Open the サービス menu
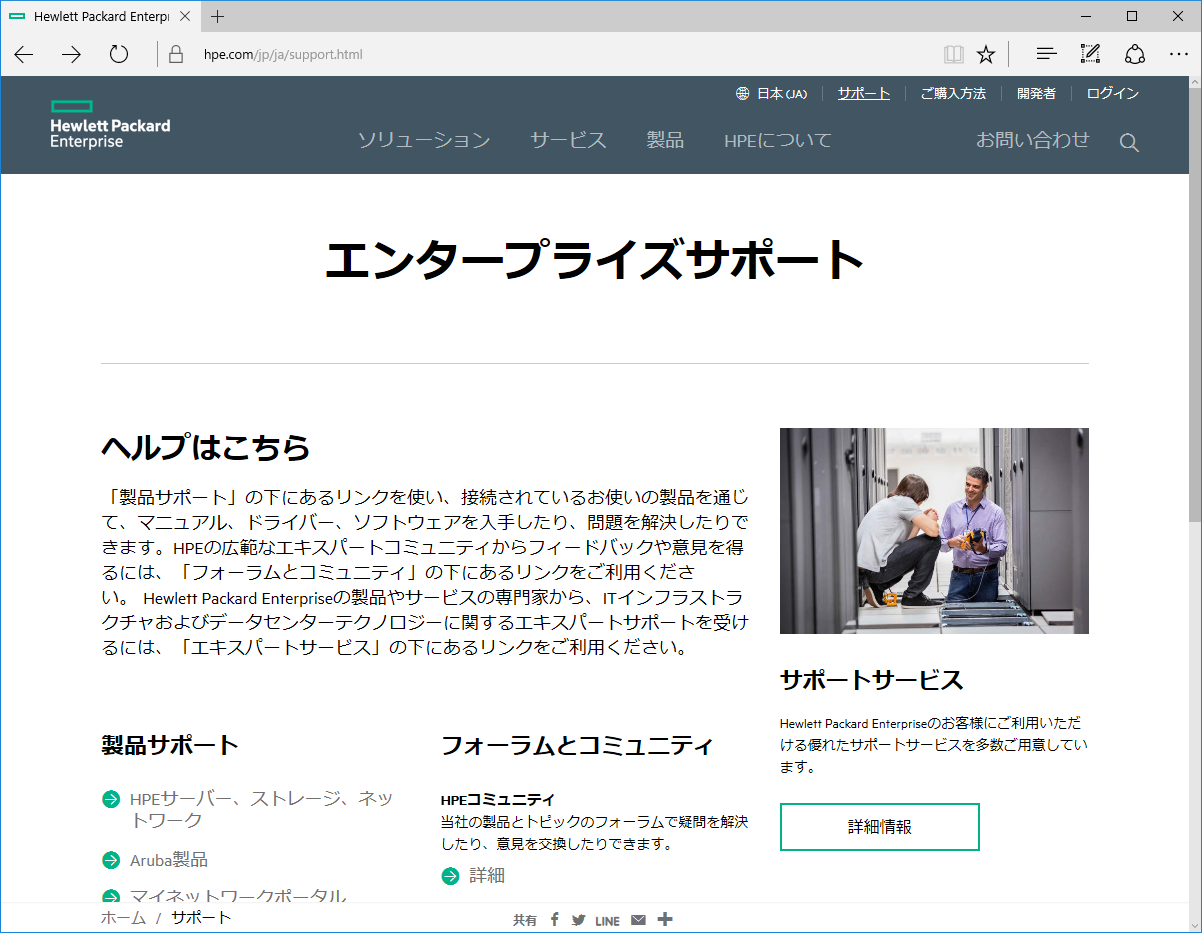 tap(568, 140)
